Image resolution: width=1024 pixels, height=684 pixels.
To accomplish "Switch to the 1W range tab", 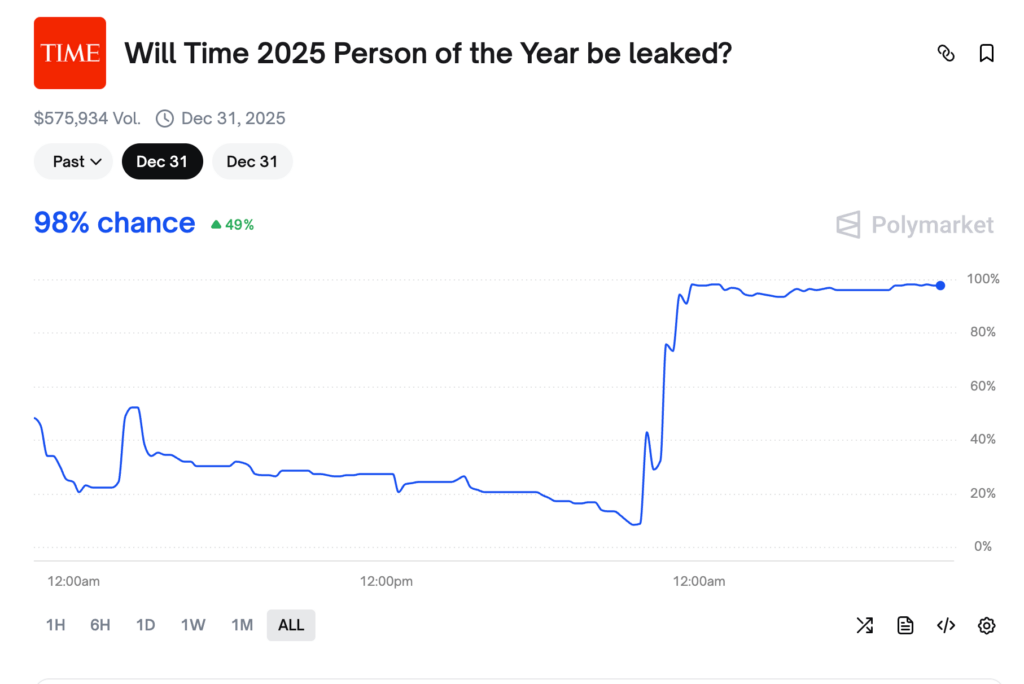I will (192, 624).
